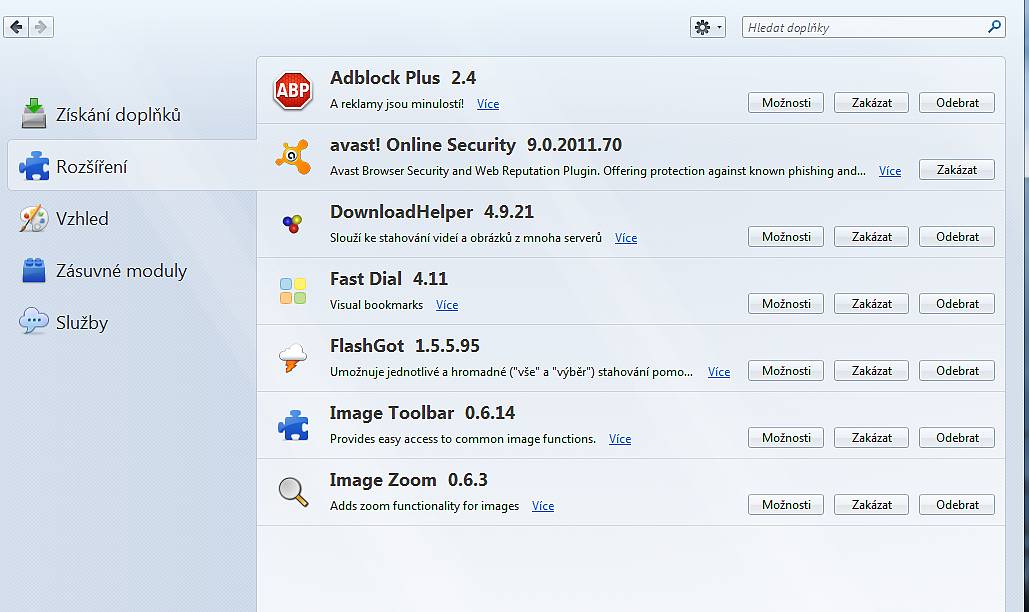Open the 'Služby' category
This screenshot has height=612, width=1029.
132,322
